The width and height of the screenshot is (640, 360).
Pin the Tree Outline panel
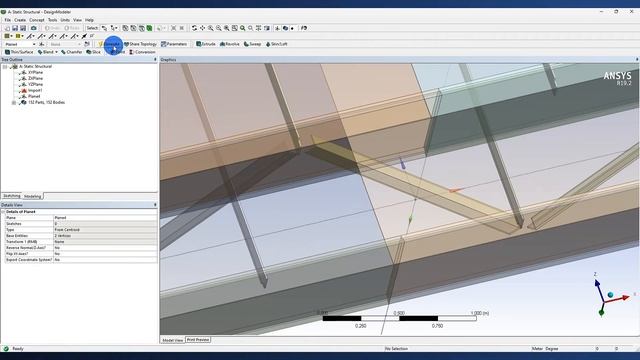point(155,60)
